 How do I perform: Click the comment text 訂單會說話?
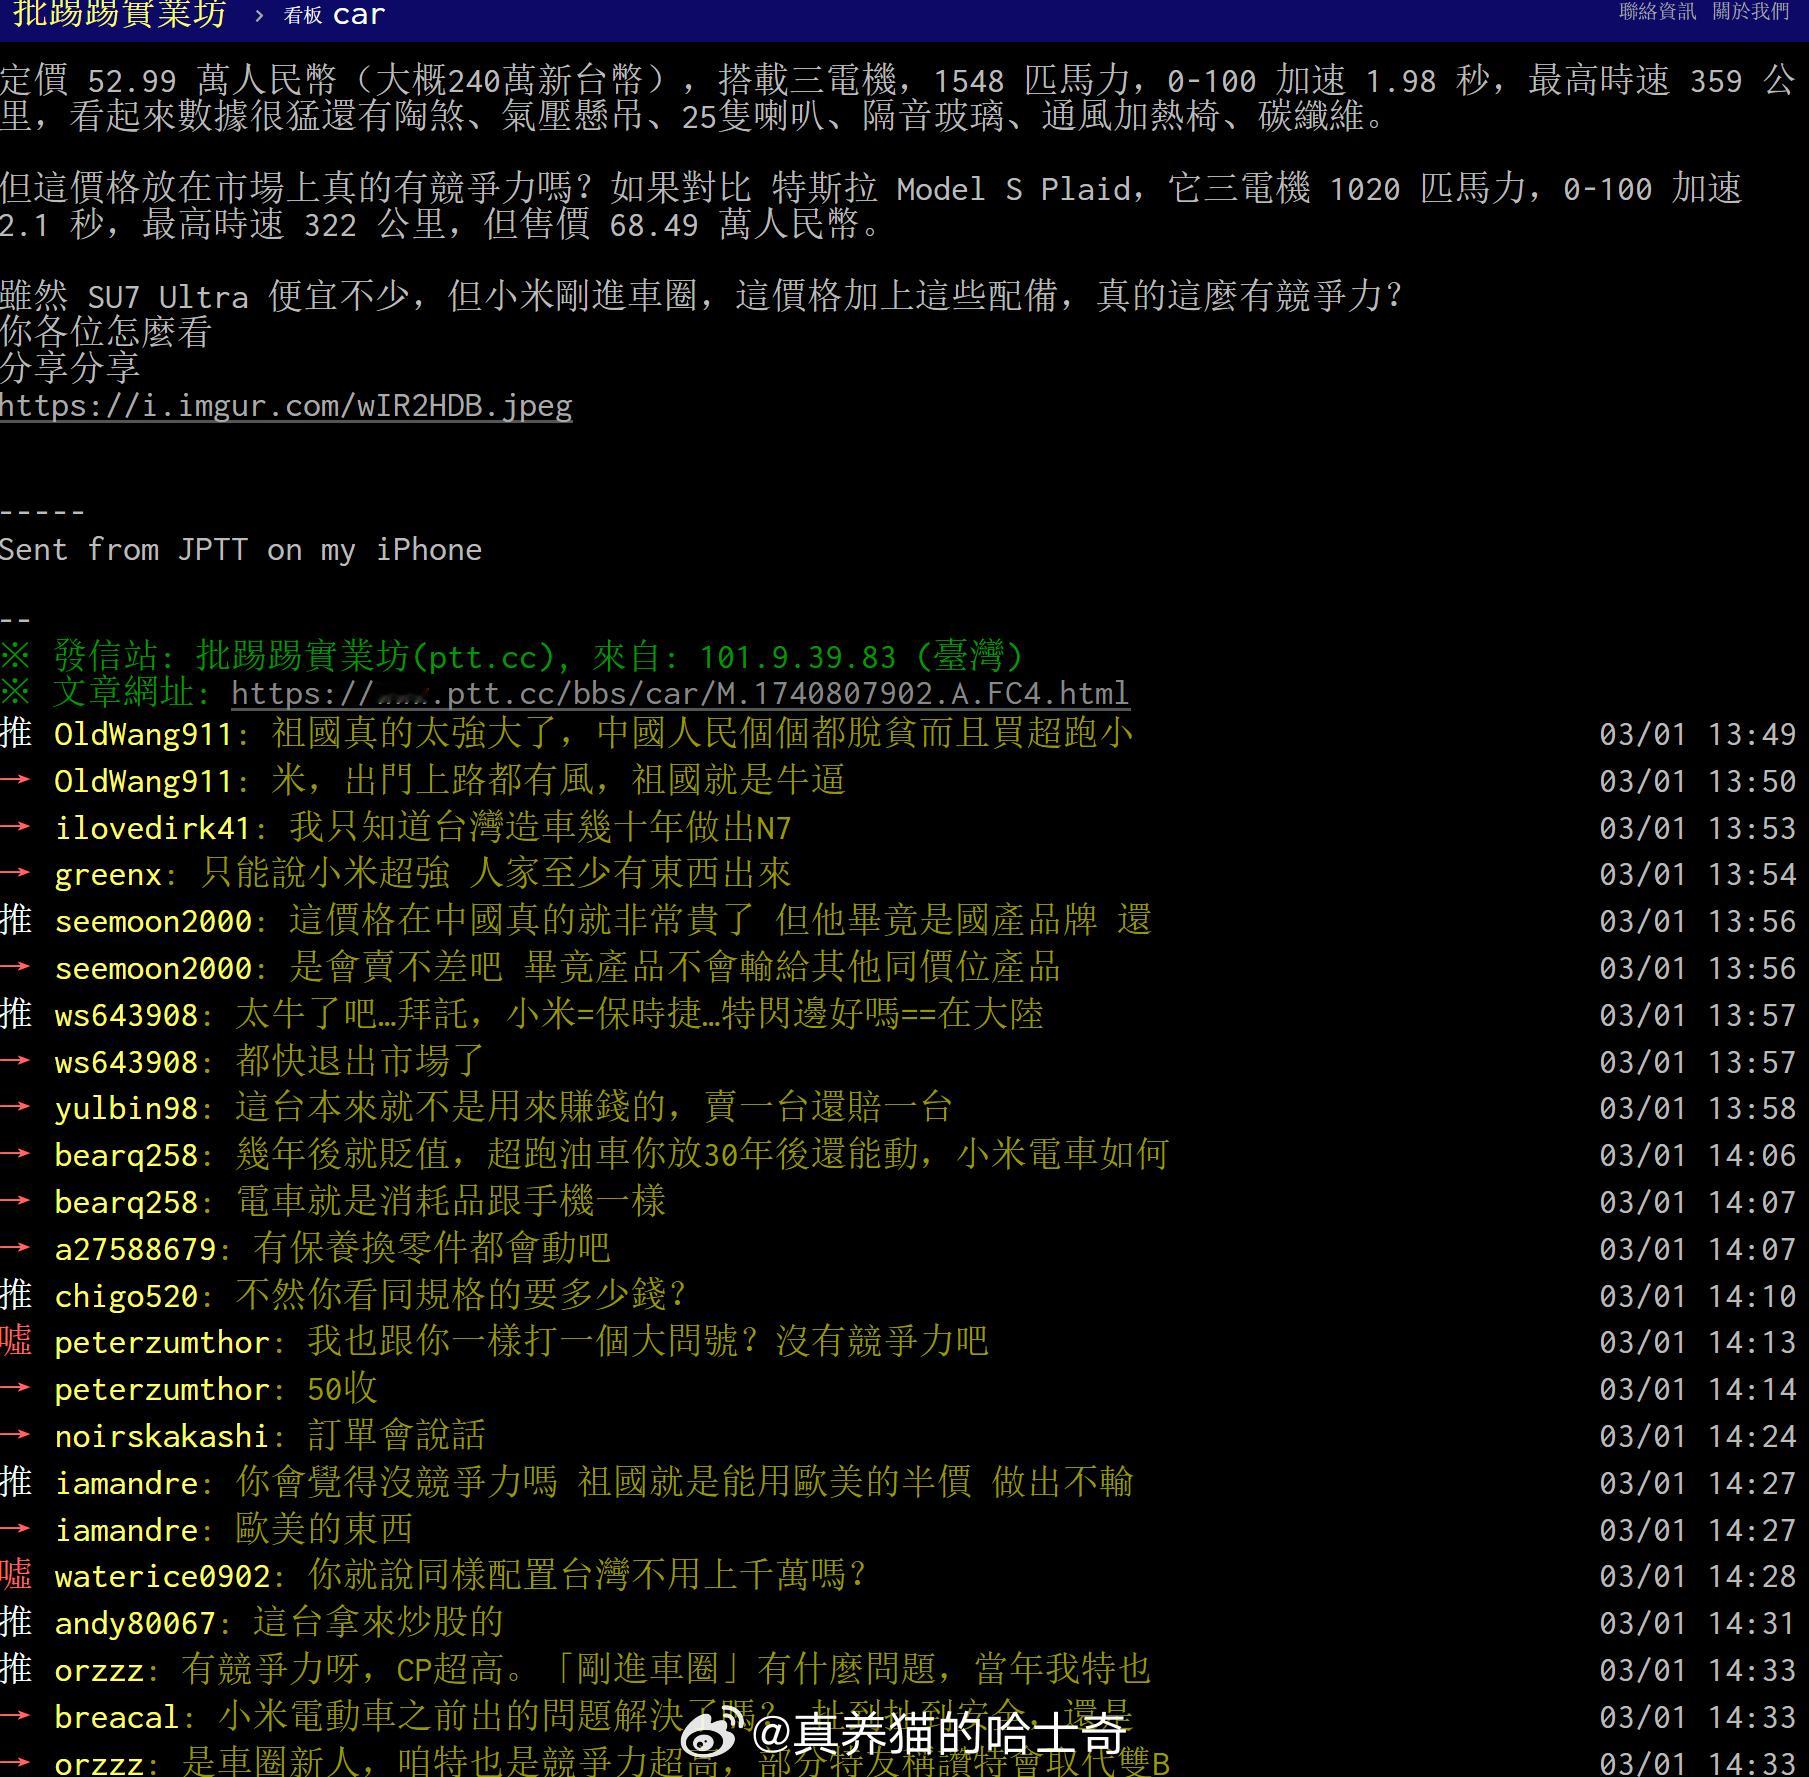[396, 1437]
